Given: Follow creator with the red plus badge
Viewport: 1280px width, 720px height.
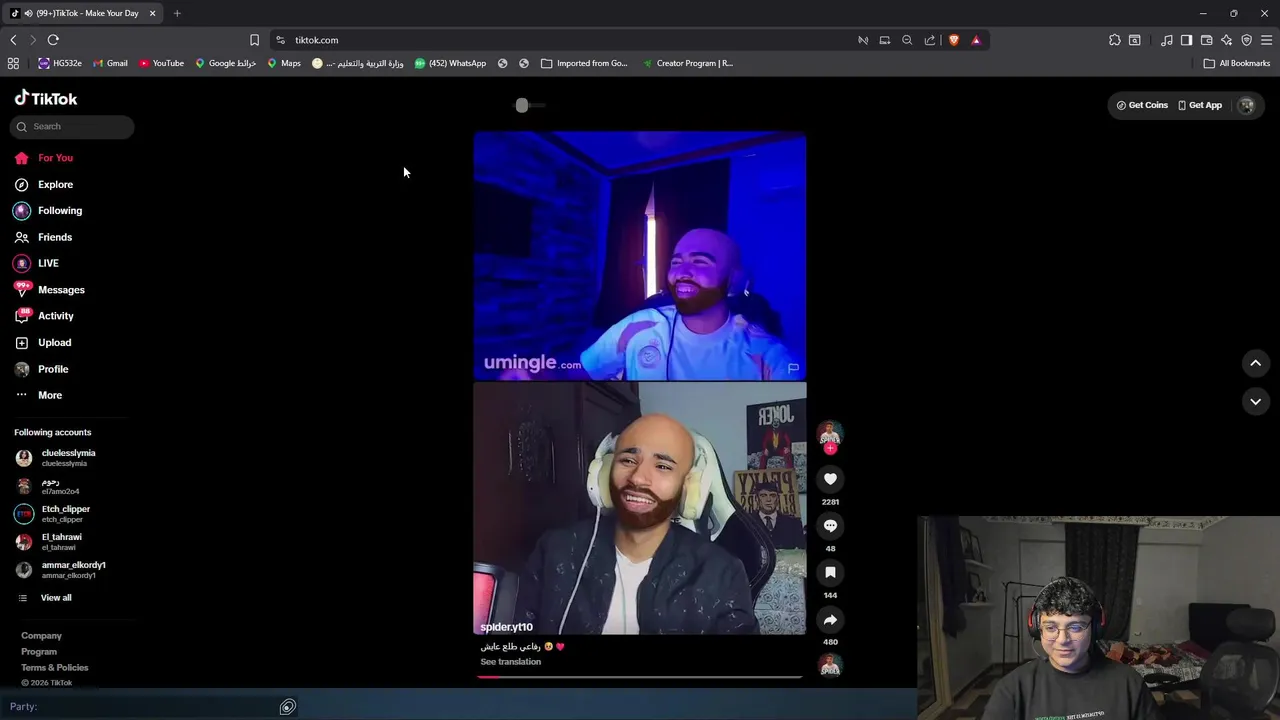Looking at the screenshot, I should point(830,449).
